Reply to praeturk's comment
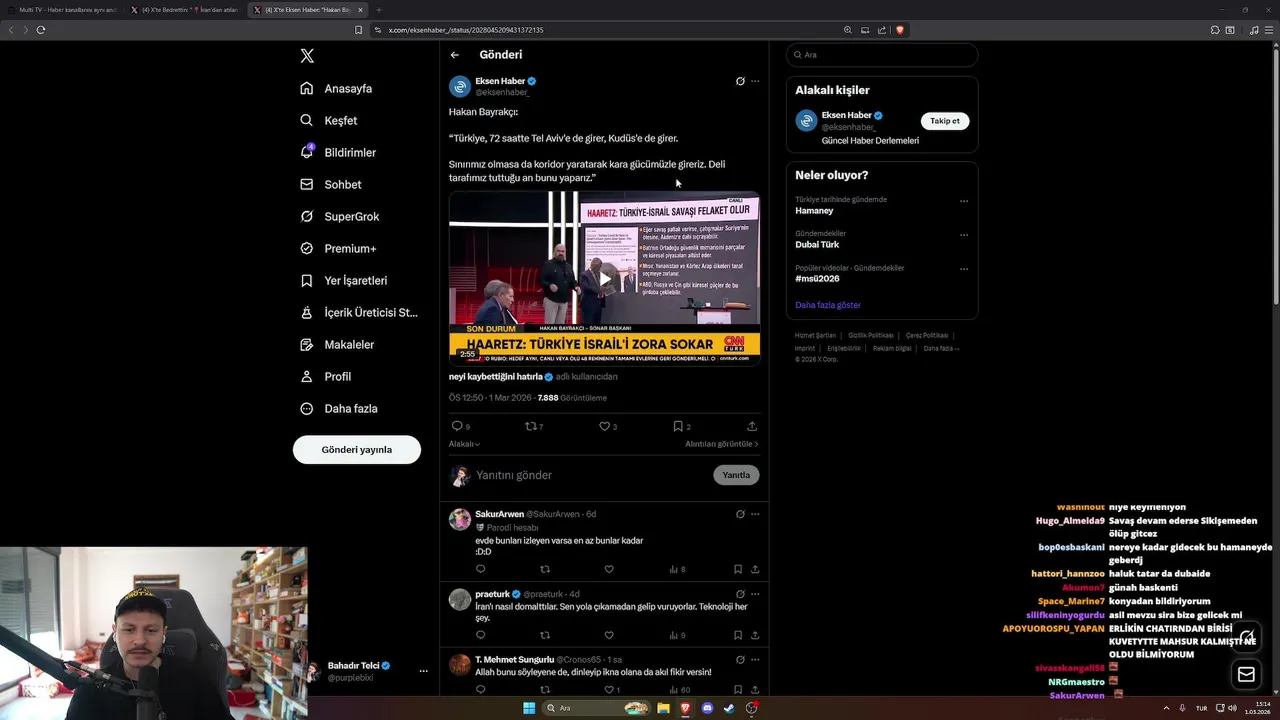This screenshot has width=1280, height=720. click(x=481, y=635)
